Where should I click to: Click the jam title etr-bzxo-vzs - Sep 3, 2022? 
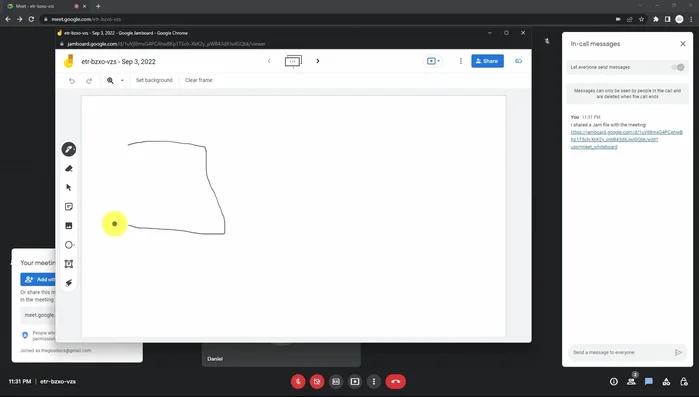118,62
